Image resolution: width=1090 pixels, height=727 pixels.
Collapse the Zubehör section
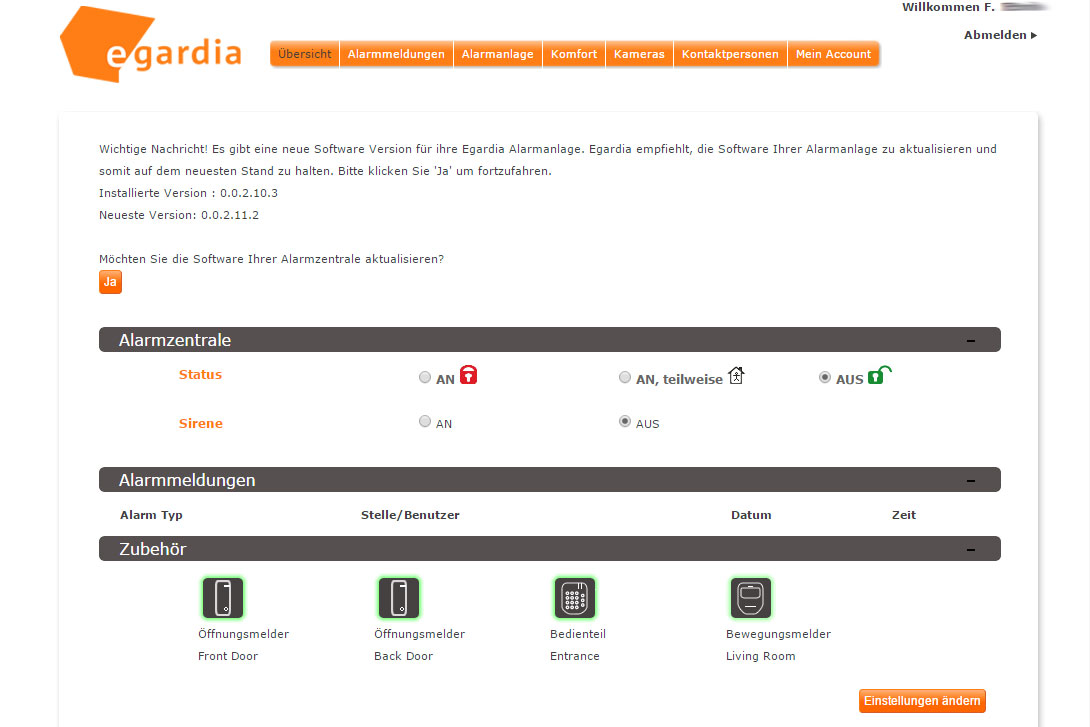click(x=970, y=549)
